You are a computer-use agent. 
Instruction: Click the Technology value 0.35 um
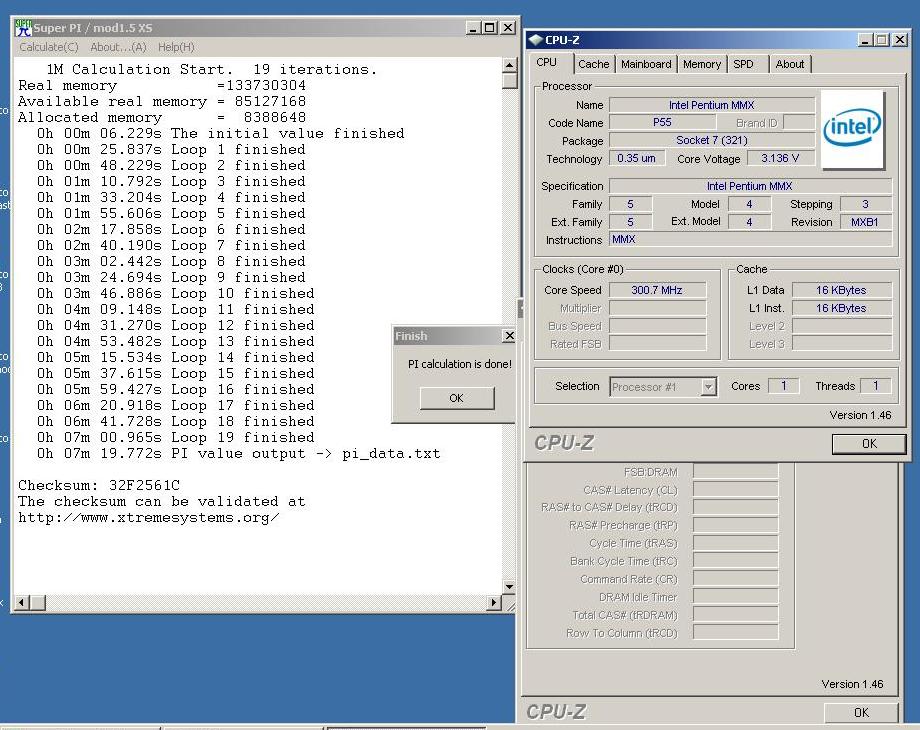point(637,158)
